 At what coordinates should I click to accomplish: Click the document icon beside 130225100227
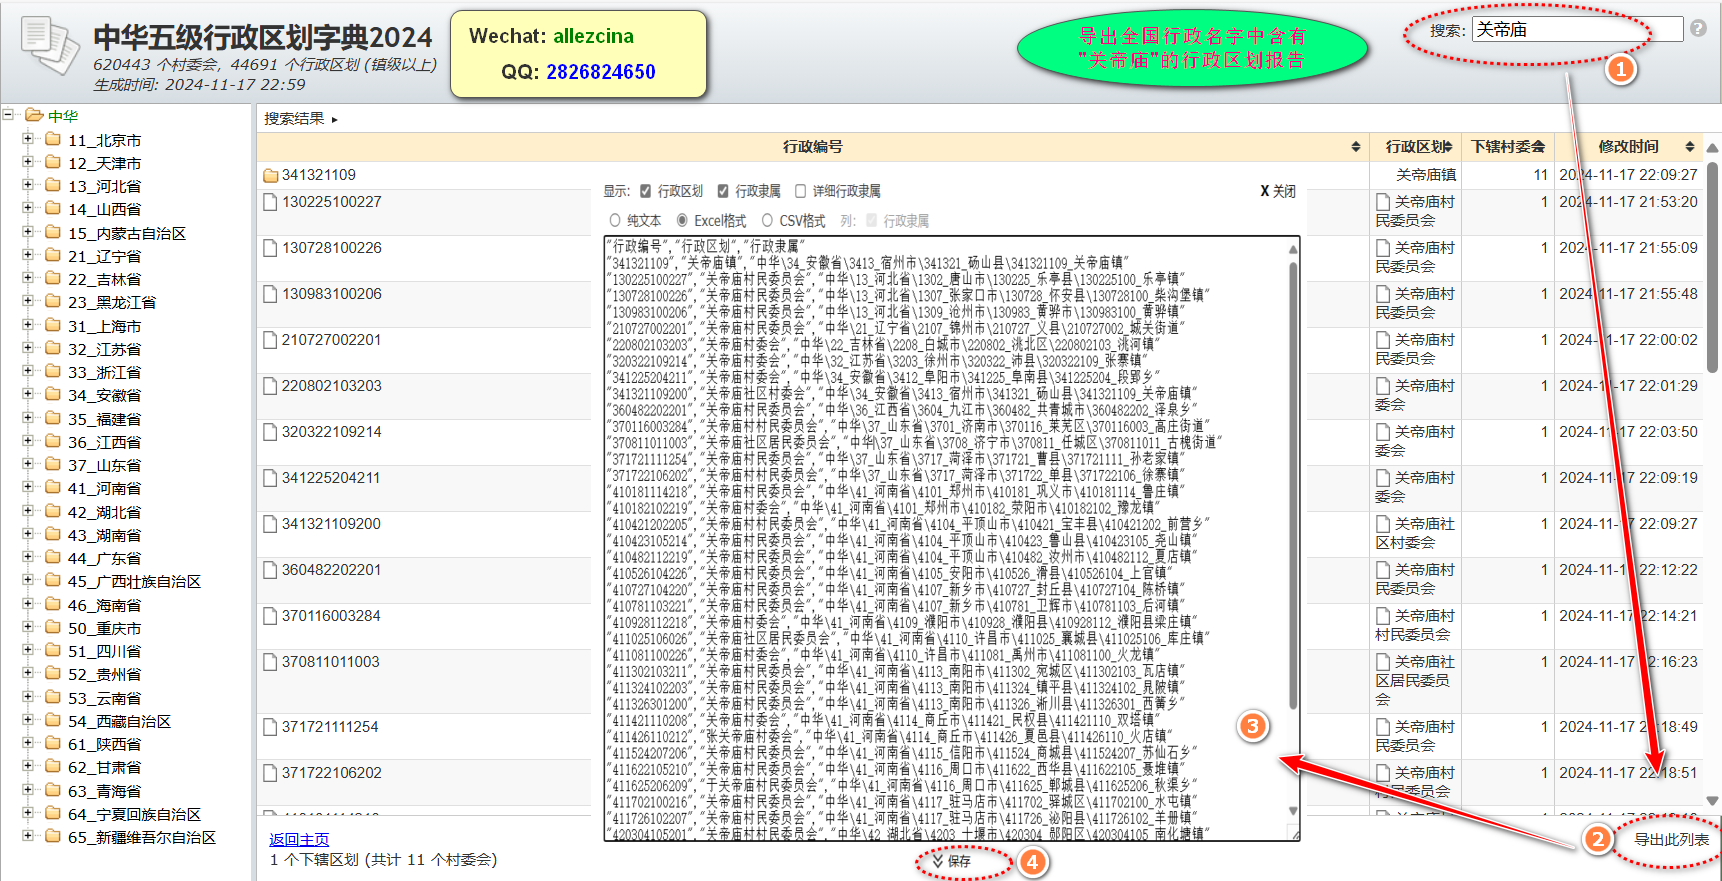(x=270, y=202)
